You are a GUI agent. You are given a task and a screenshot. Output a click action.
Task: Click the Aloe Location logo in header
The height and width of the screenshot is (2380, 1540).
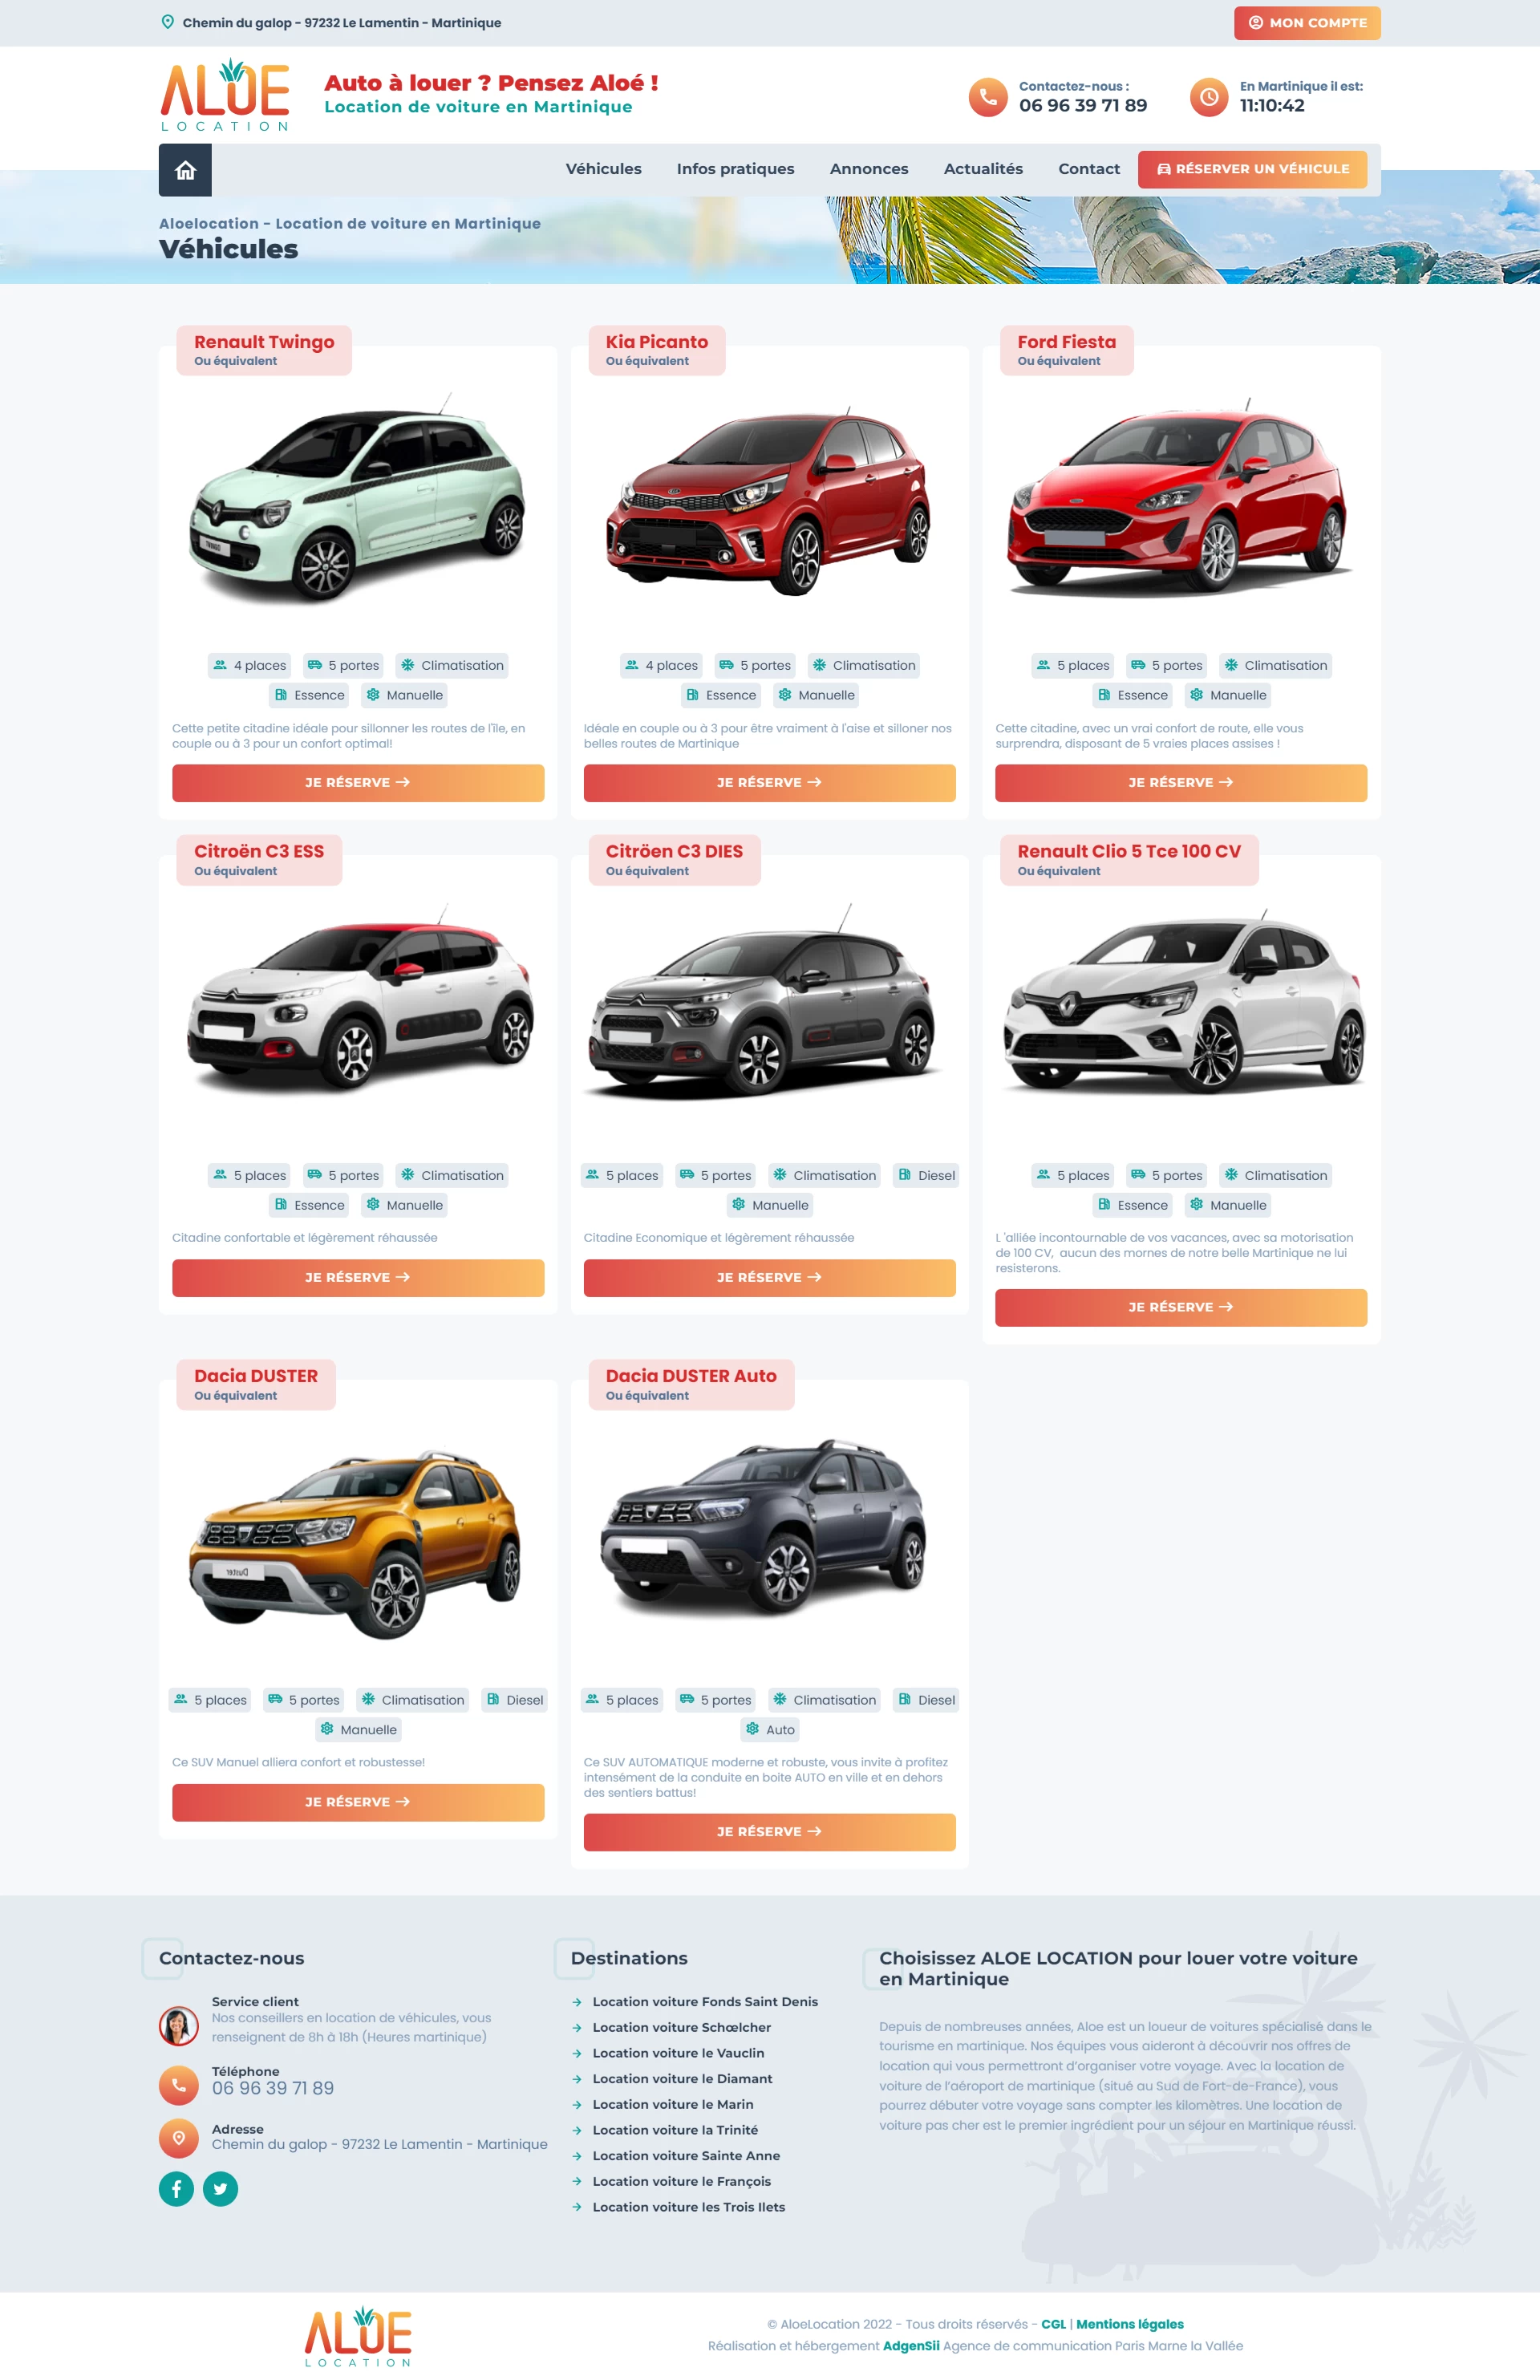[226, 95]
